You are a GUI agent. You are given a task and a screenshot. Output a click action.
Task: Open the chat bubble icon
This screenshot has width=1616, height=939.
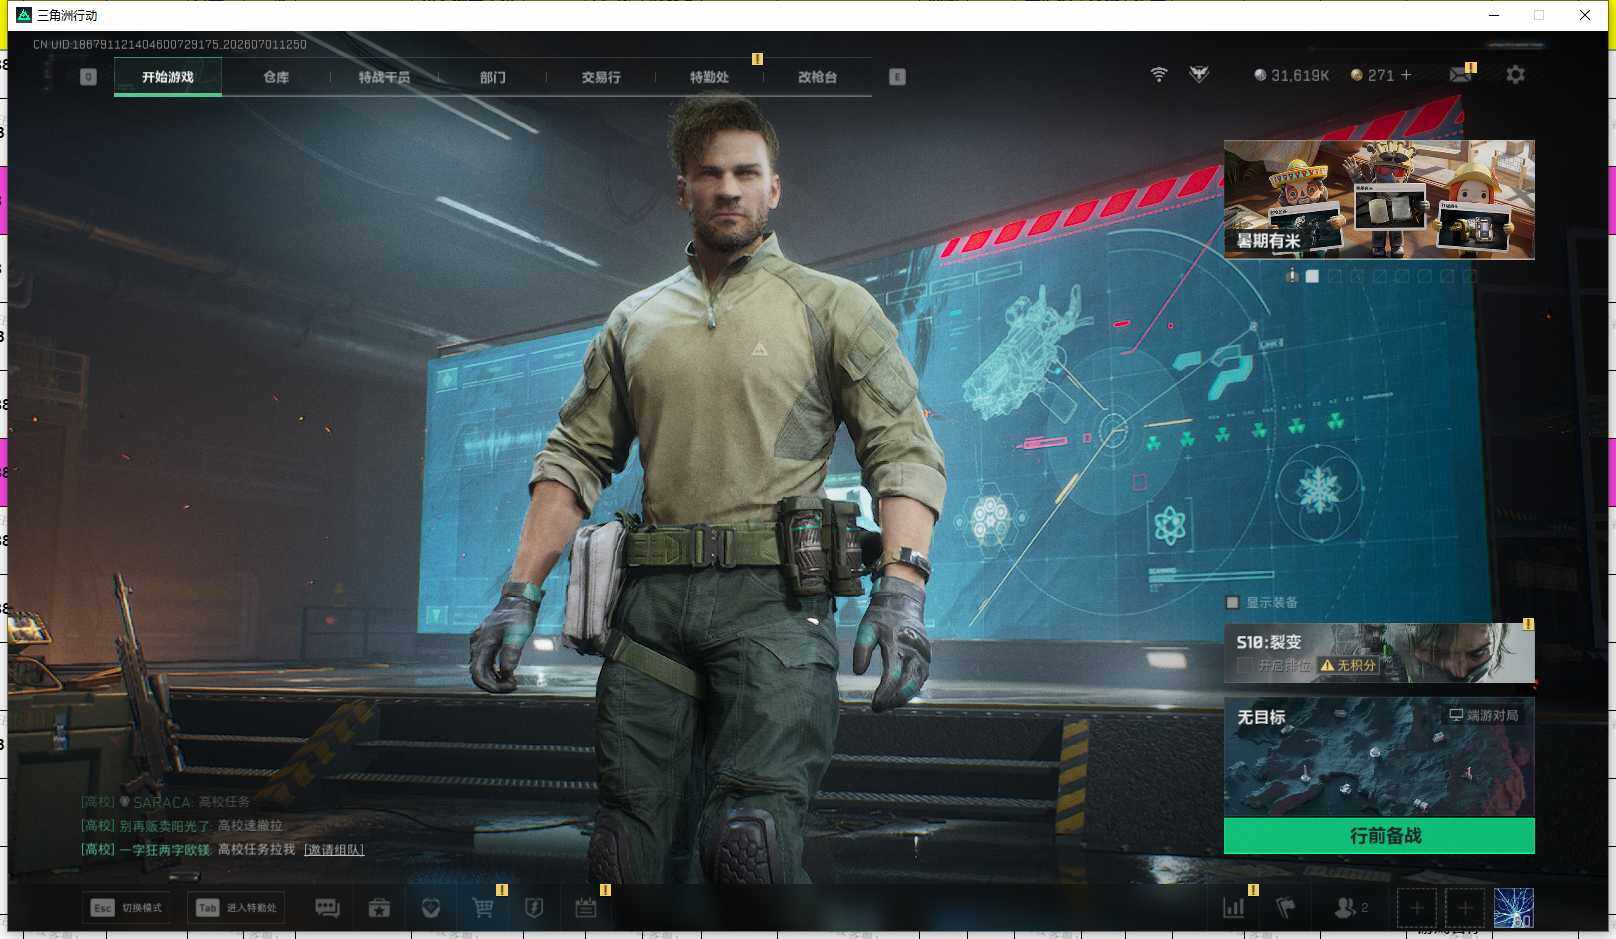click(327, 908)
